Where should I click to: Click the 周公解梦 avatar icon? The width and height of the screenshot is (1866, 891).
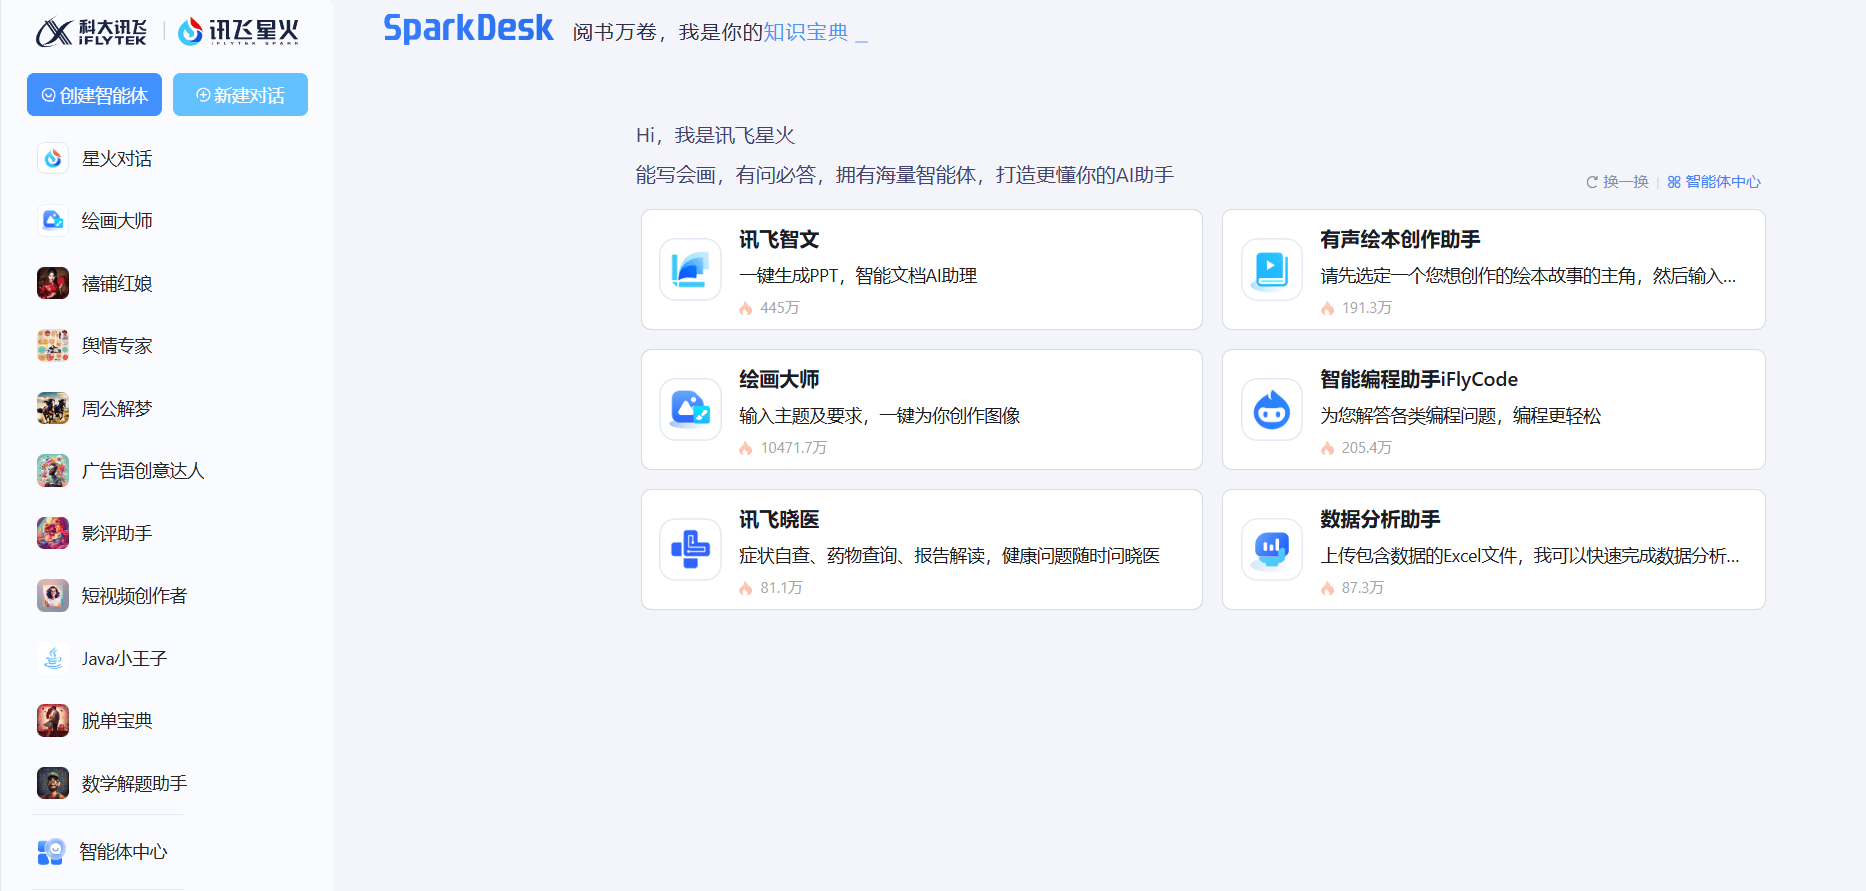[53, 408]
